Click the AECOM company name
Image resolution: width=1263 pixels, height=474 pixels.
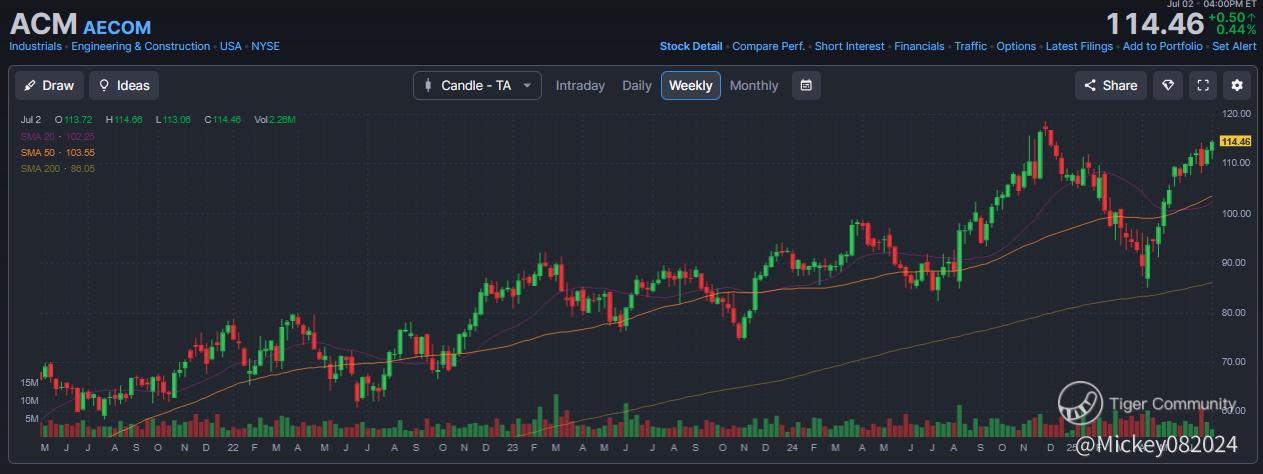pos(117,27)
